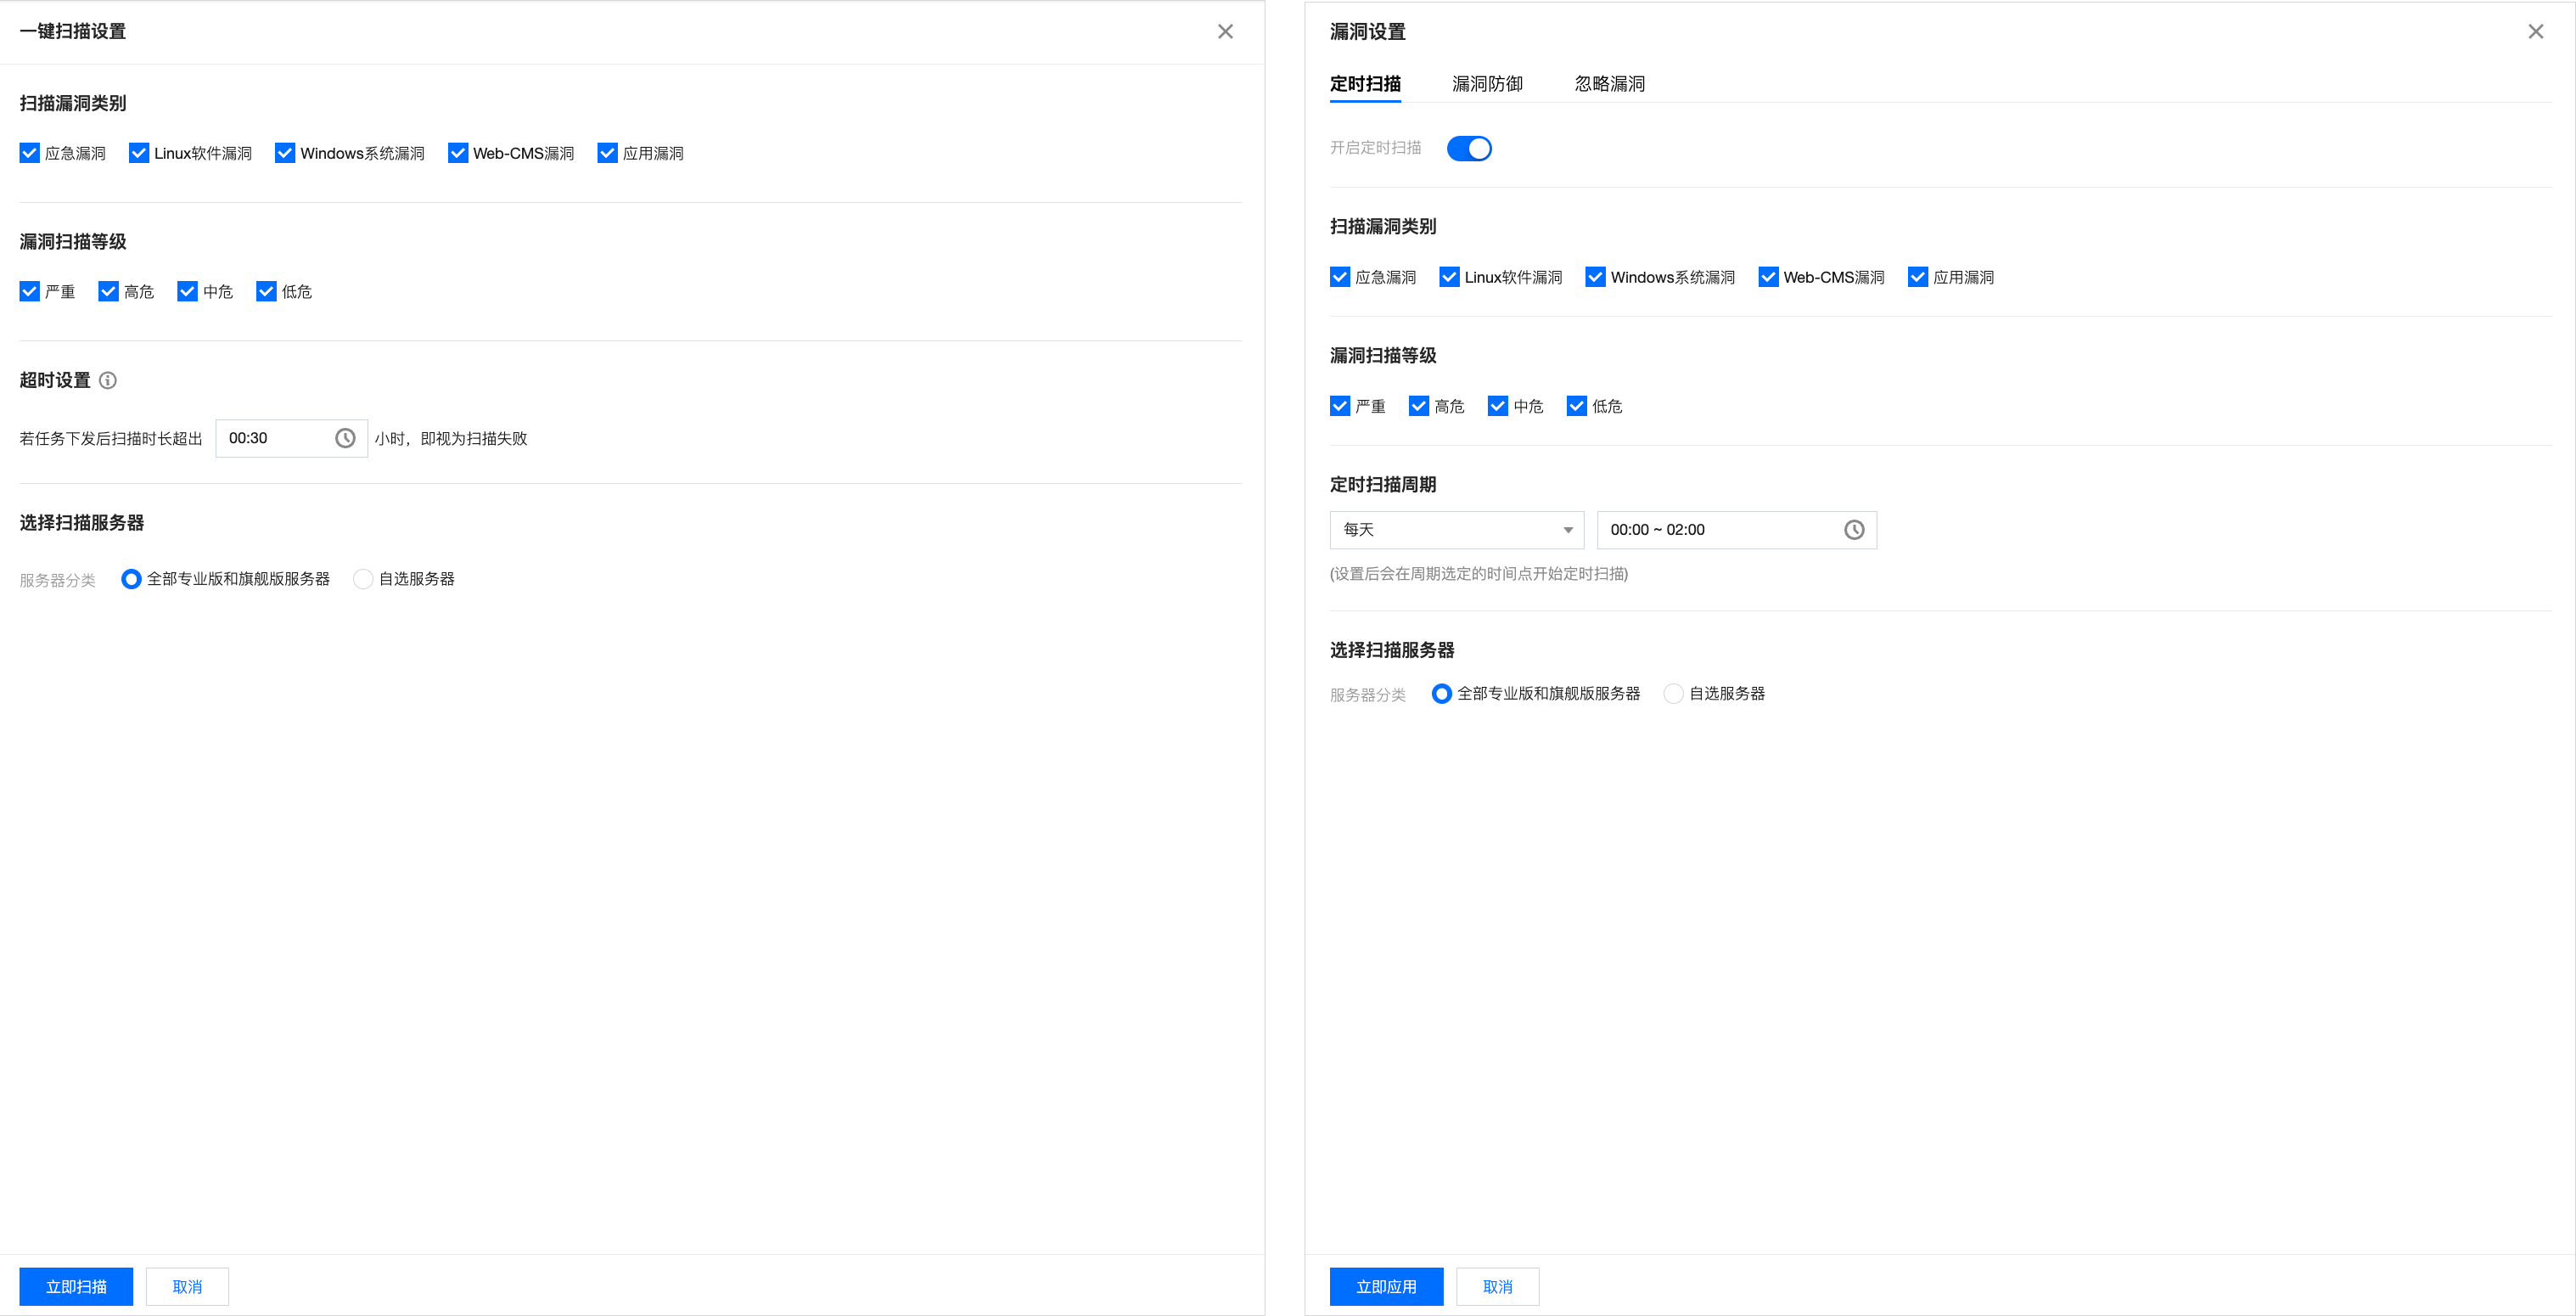Click clock icon in 00:00 ~ 02:00 field
Viewport: 2576px width, 1316px height.
(1854, 530)
